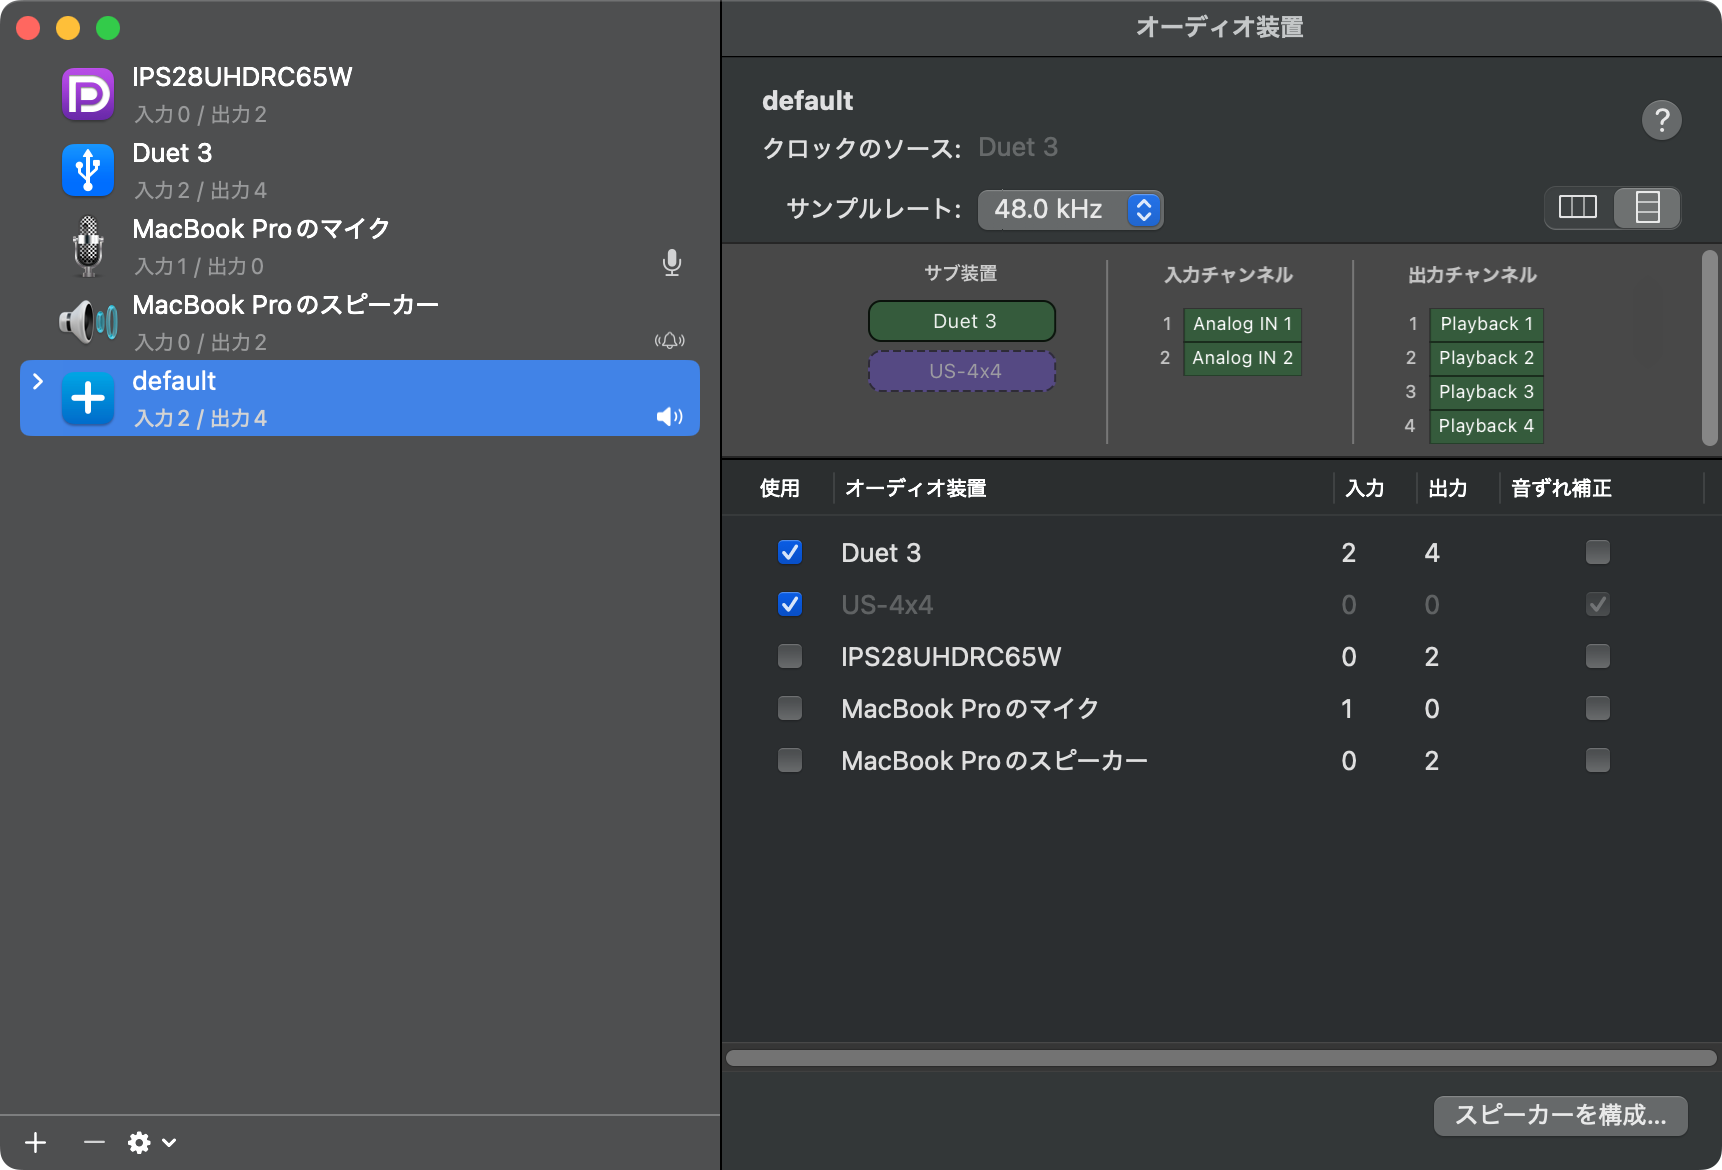Screen dimensions: 1722x1170
Task: Click the IPS28UHDRC65W DisplayPort device icon
Action: coord(88,95)
